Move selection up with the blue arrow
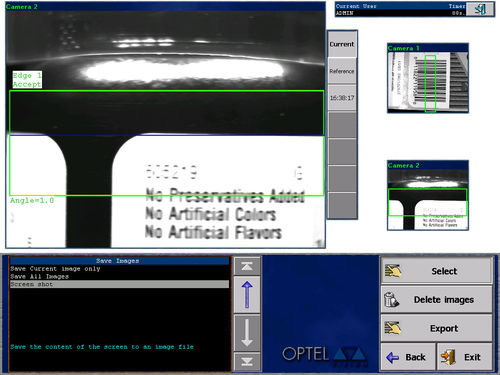This screenshot has height=375, width=500. pyautogui.click(x=247, y=294)
